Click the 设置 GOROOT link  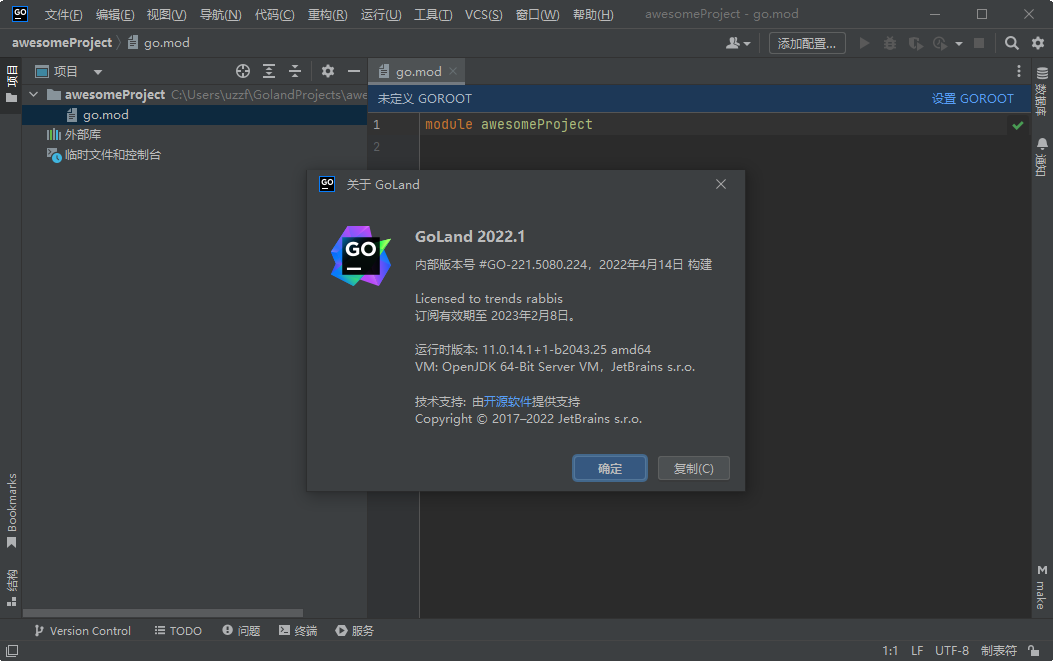tap(972, 99)
